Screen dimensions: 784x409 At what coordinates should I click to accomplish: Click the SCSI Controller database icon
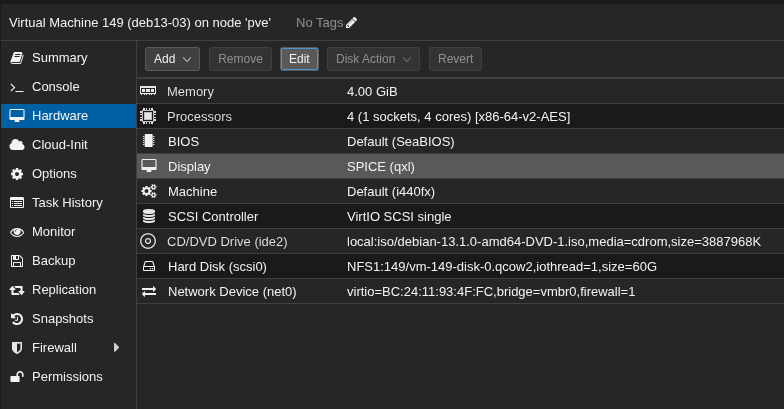pyautogui.click(x=149, y=216)
